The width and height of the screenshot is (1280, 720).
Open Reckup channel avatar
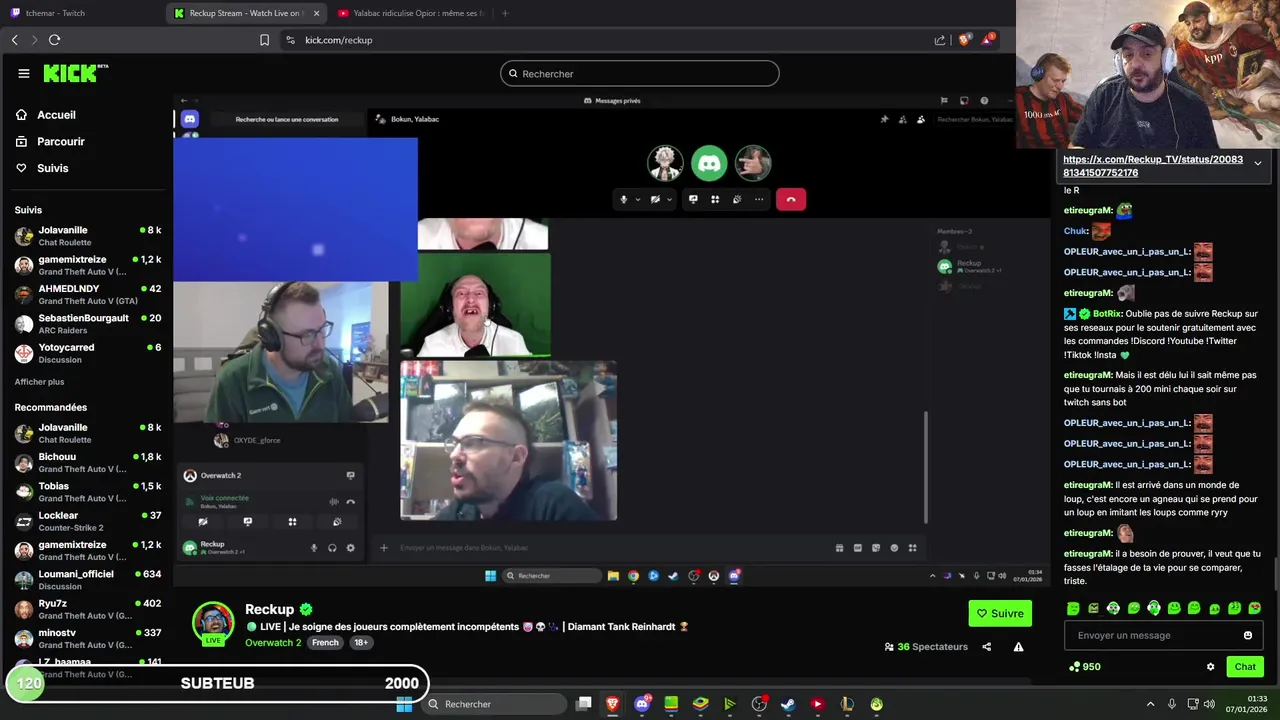click(213, 623)
